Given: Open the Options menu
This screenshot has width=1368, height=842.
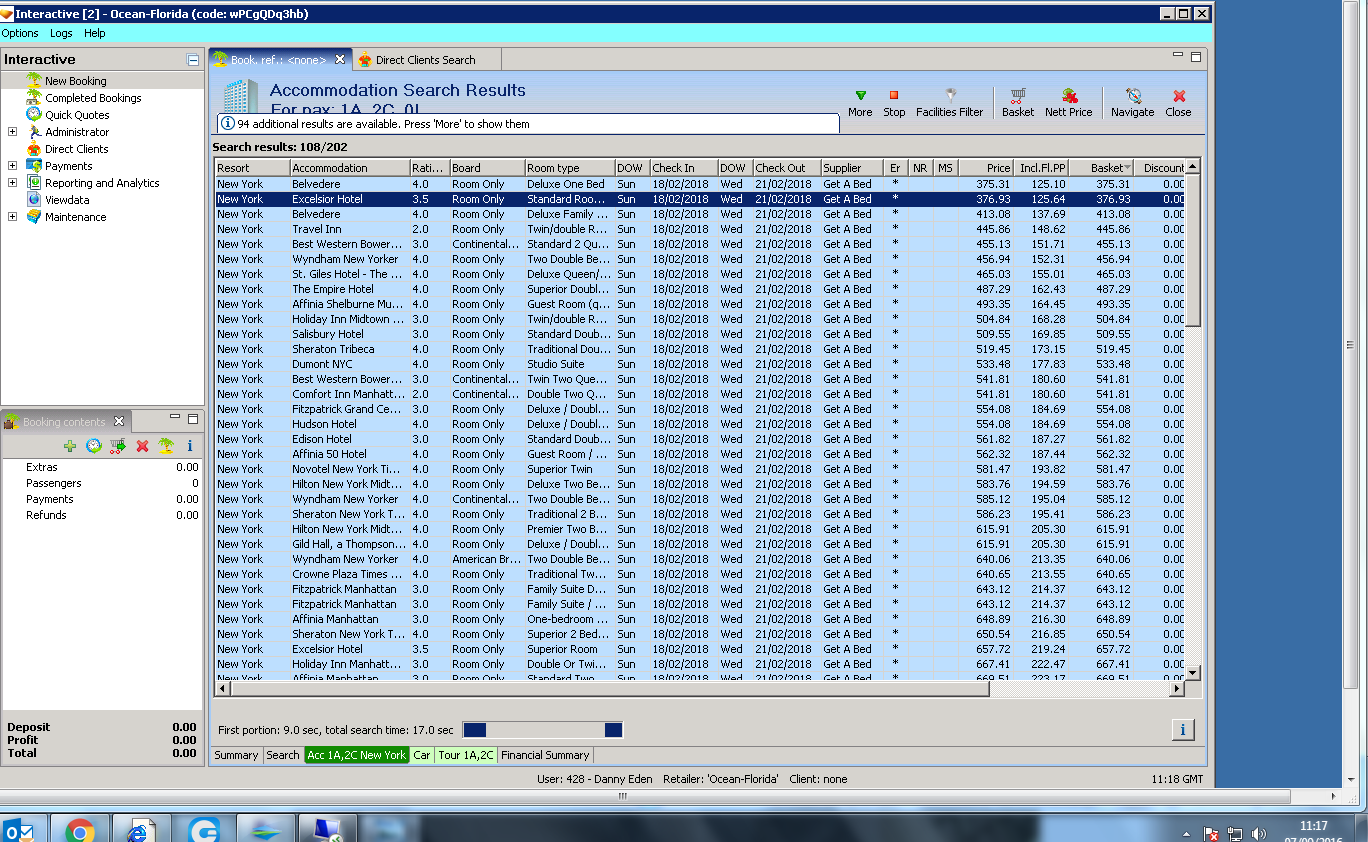Looking at the screenshot, I should point(20,33).
